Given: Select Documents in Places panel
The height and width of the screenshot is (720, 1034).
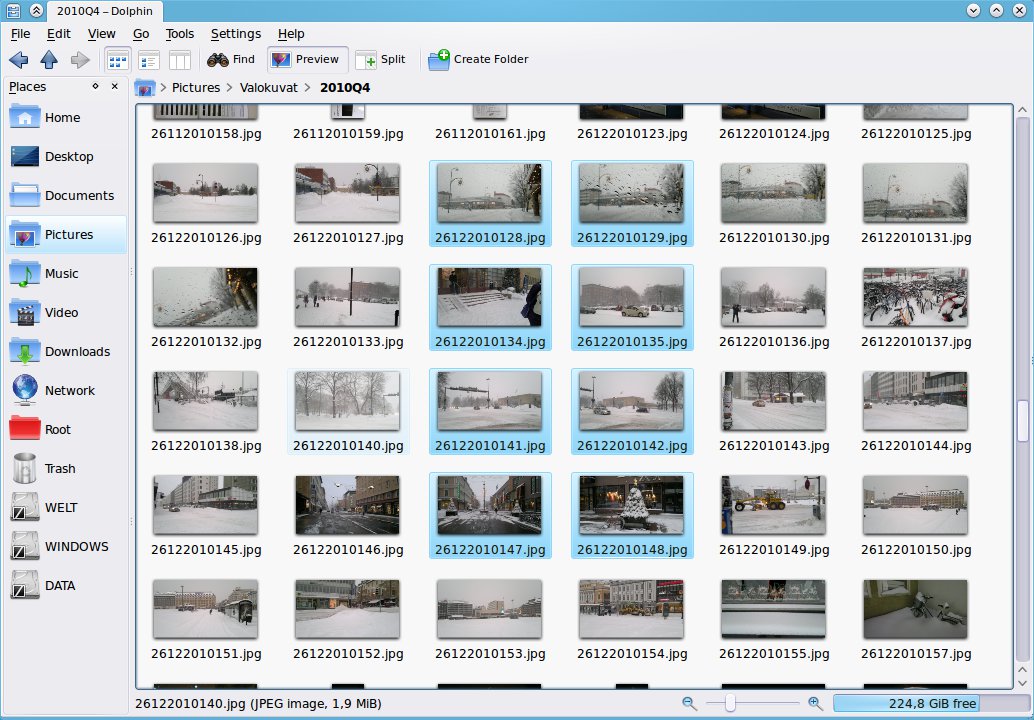Looking at the screenshot, I should [66, 196].
